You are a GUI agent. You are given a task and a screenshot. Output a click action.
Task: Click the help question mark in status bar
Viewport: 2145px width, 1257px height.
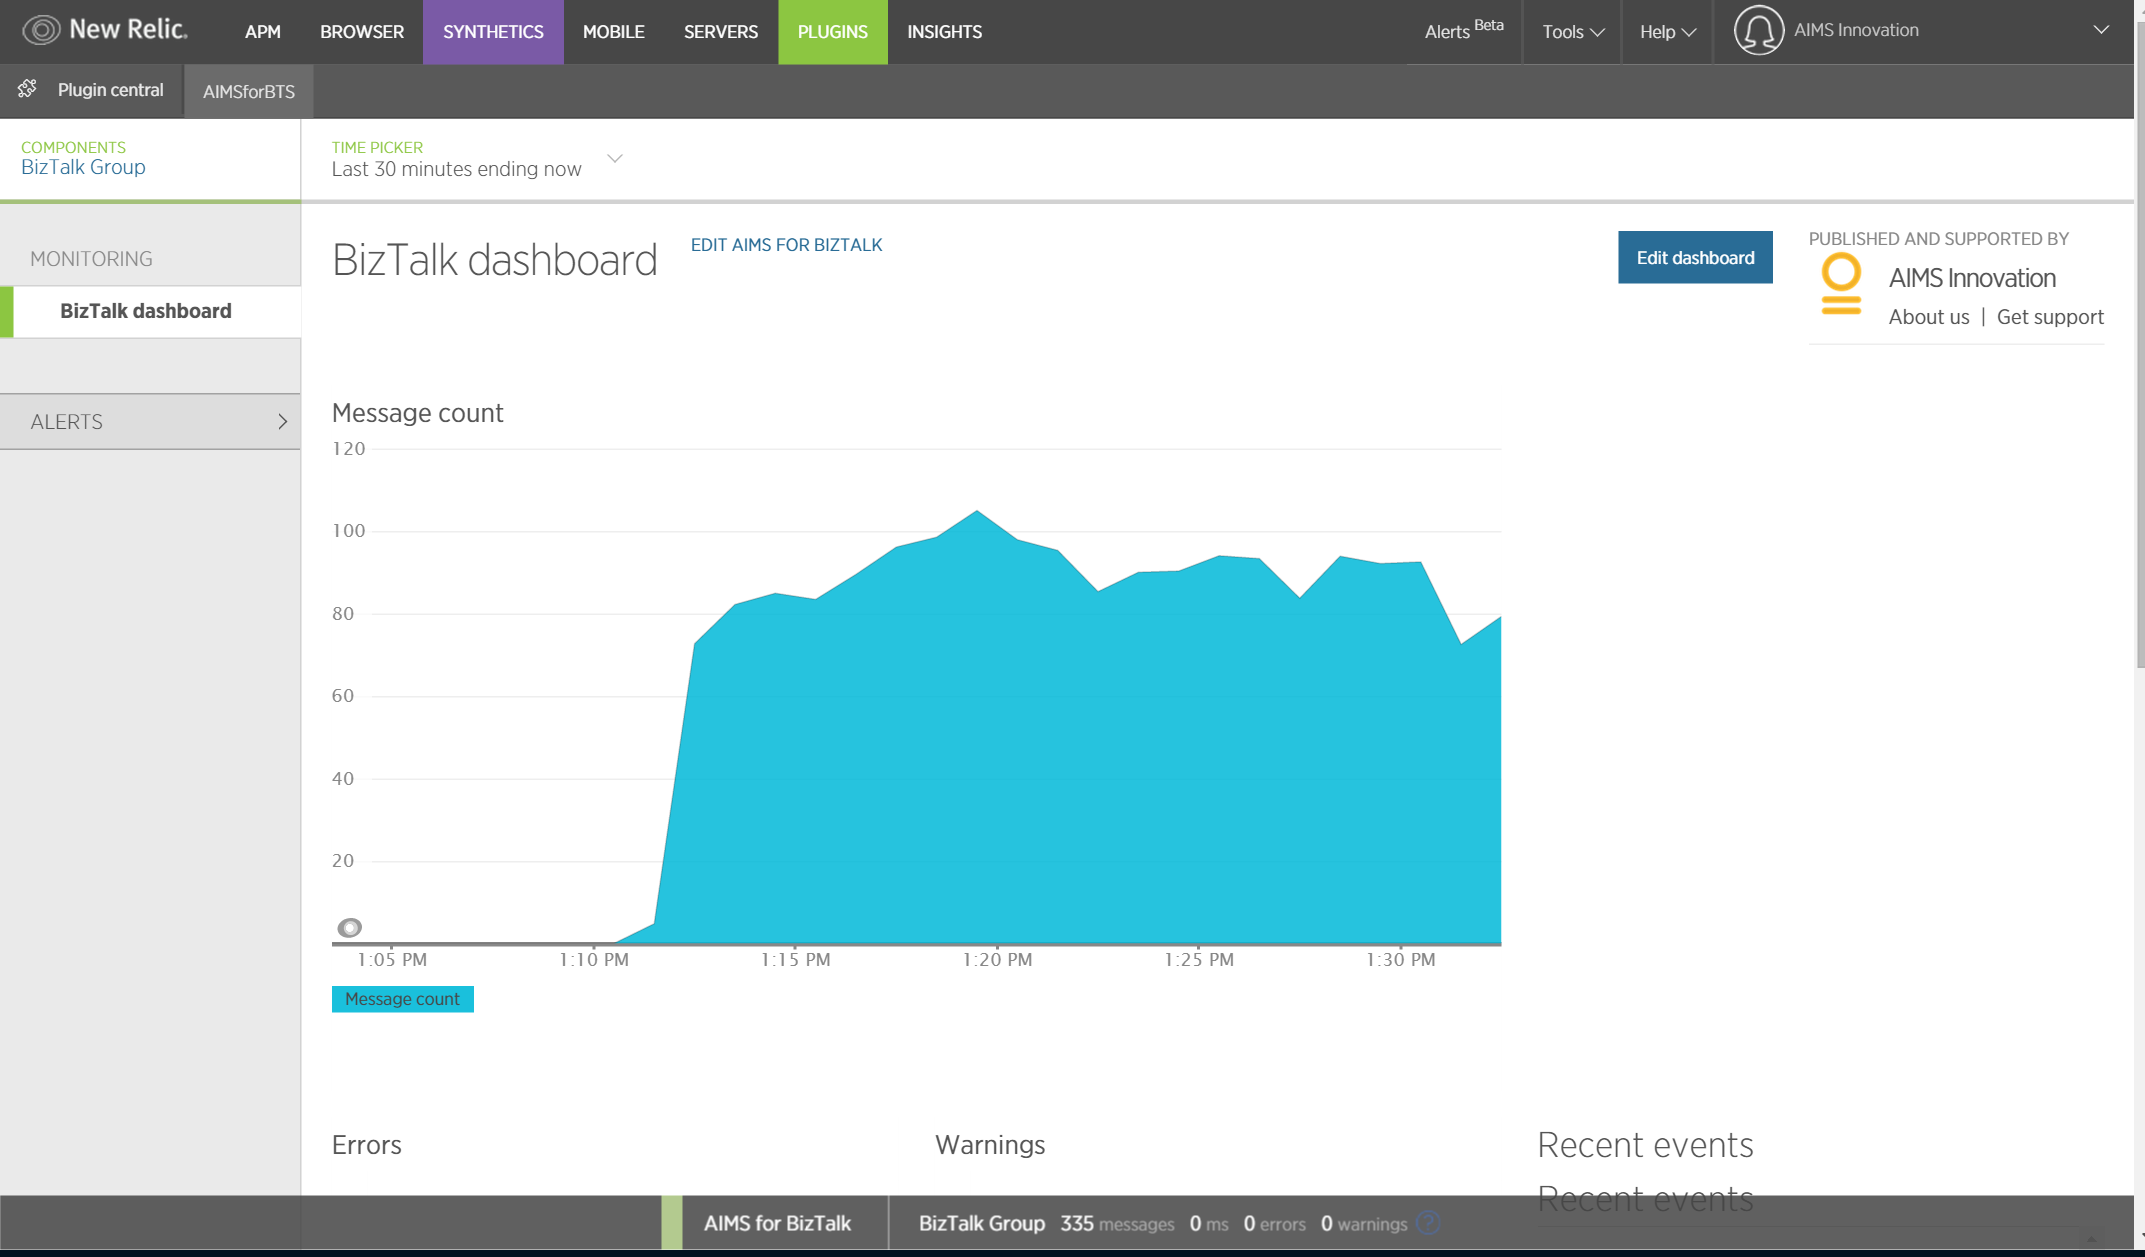(1428, 1222)
